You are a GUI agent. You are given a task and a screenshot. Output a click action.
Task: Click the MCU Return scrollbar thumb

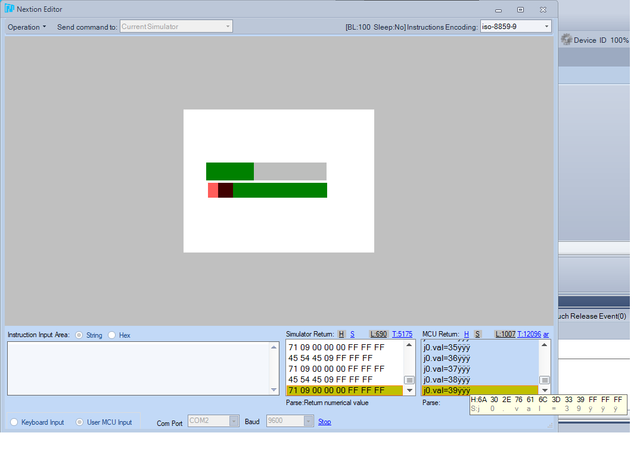click(544, 380)
